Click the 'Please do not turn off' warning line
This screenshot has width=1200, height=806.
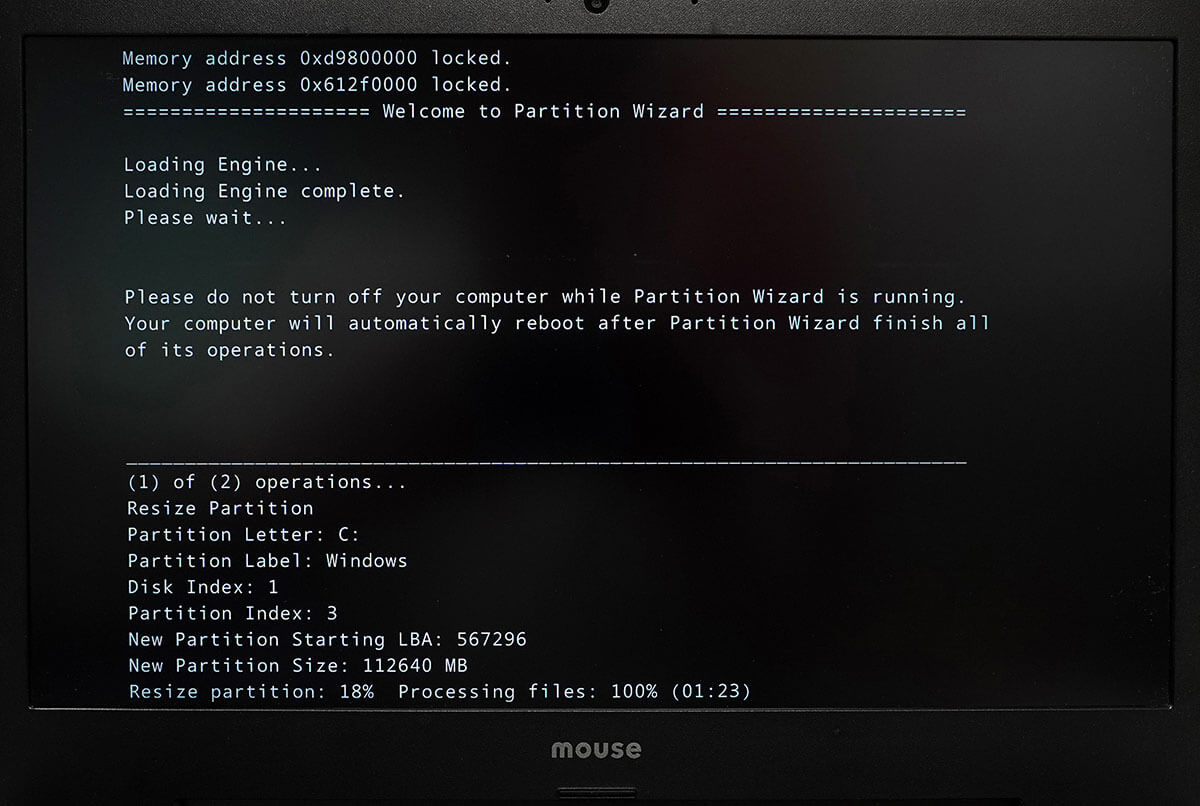(546, 297)
